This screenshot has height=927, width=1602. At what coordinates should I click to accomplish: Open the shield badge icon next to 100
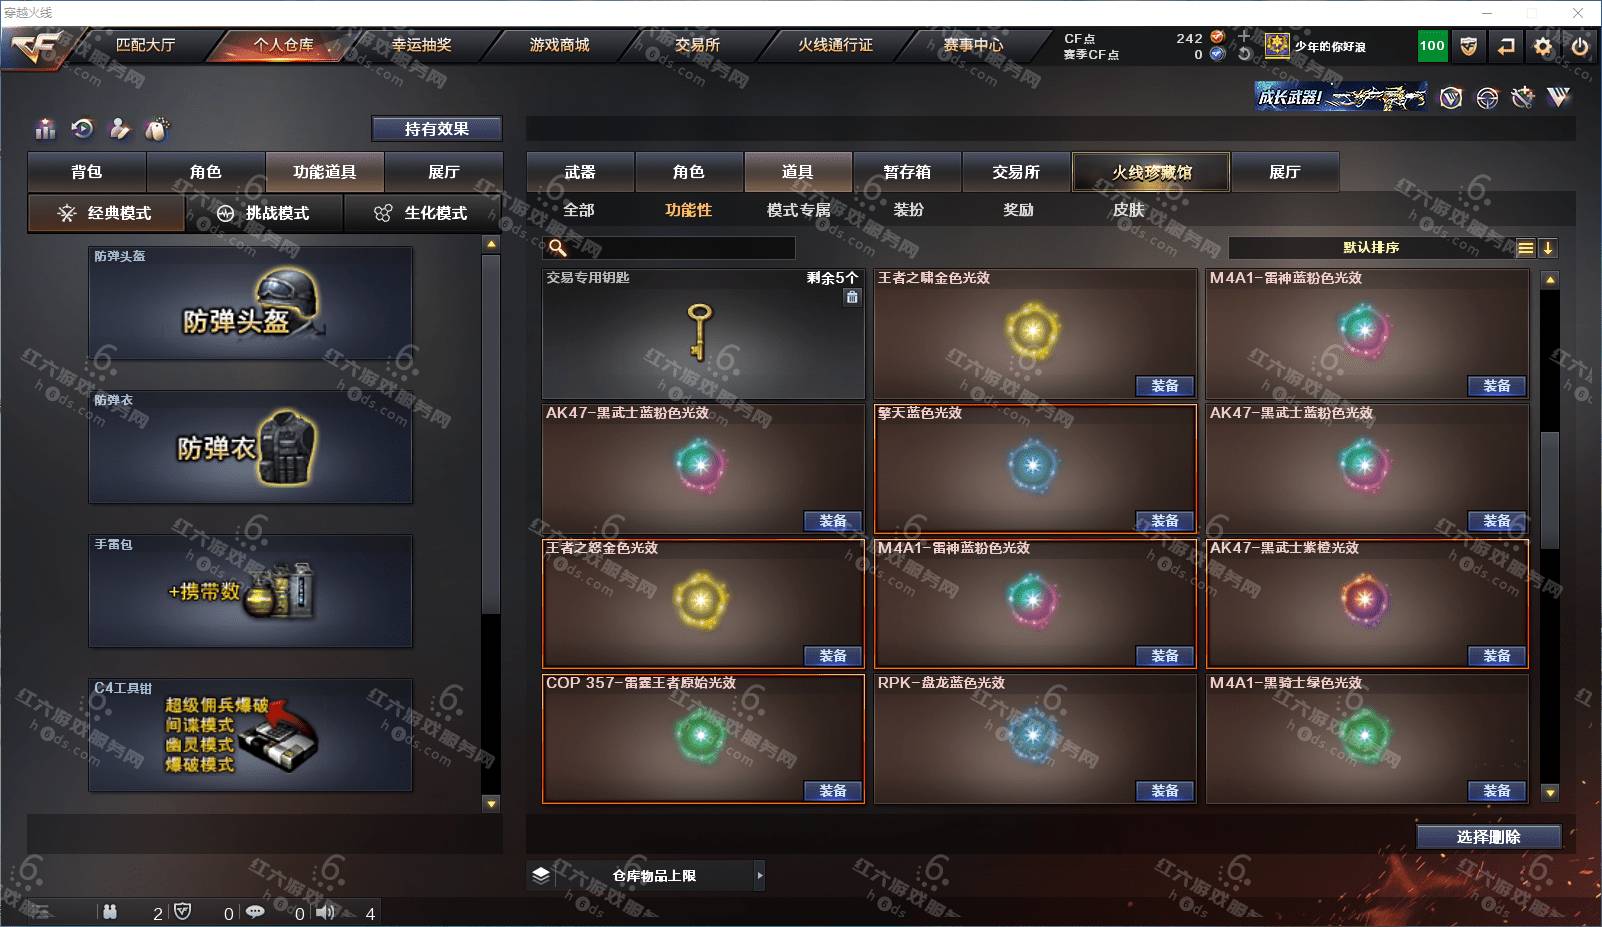[x=1469, y=46]
